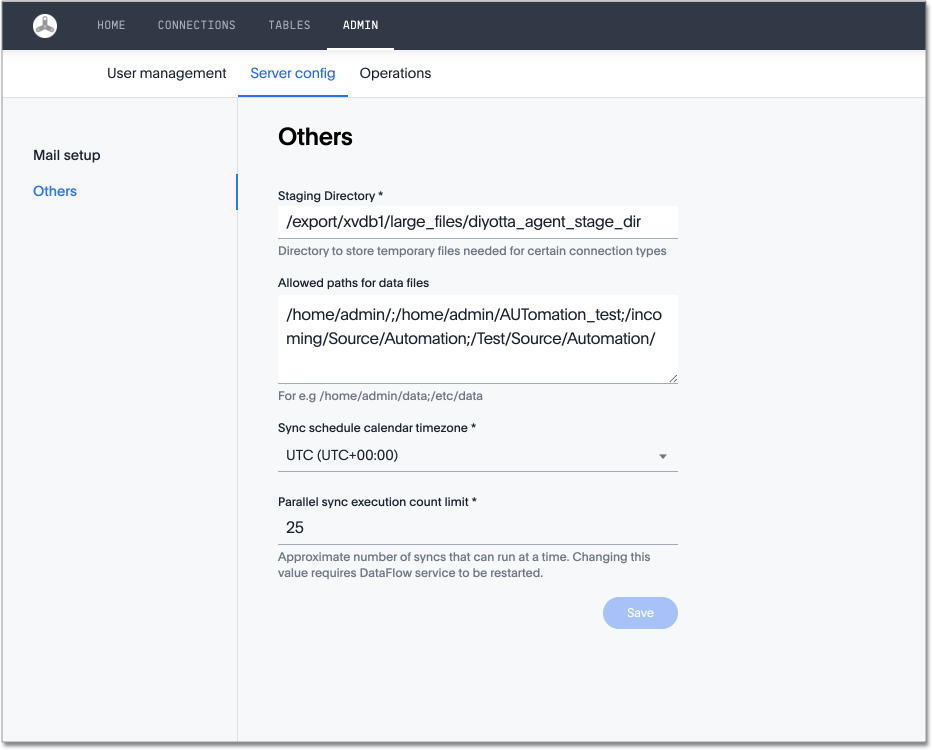The height and width of the screenshot is (750, 932).
Task: Select the ADMIN nav item
Action: pyautogui.click(x=360, y=25)
